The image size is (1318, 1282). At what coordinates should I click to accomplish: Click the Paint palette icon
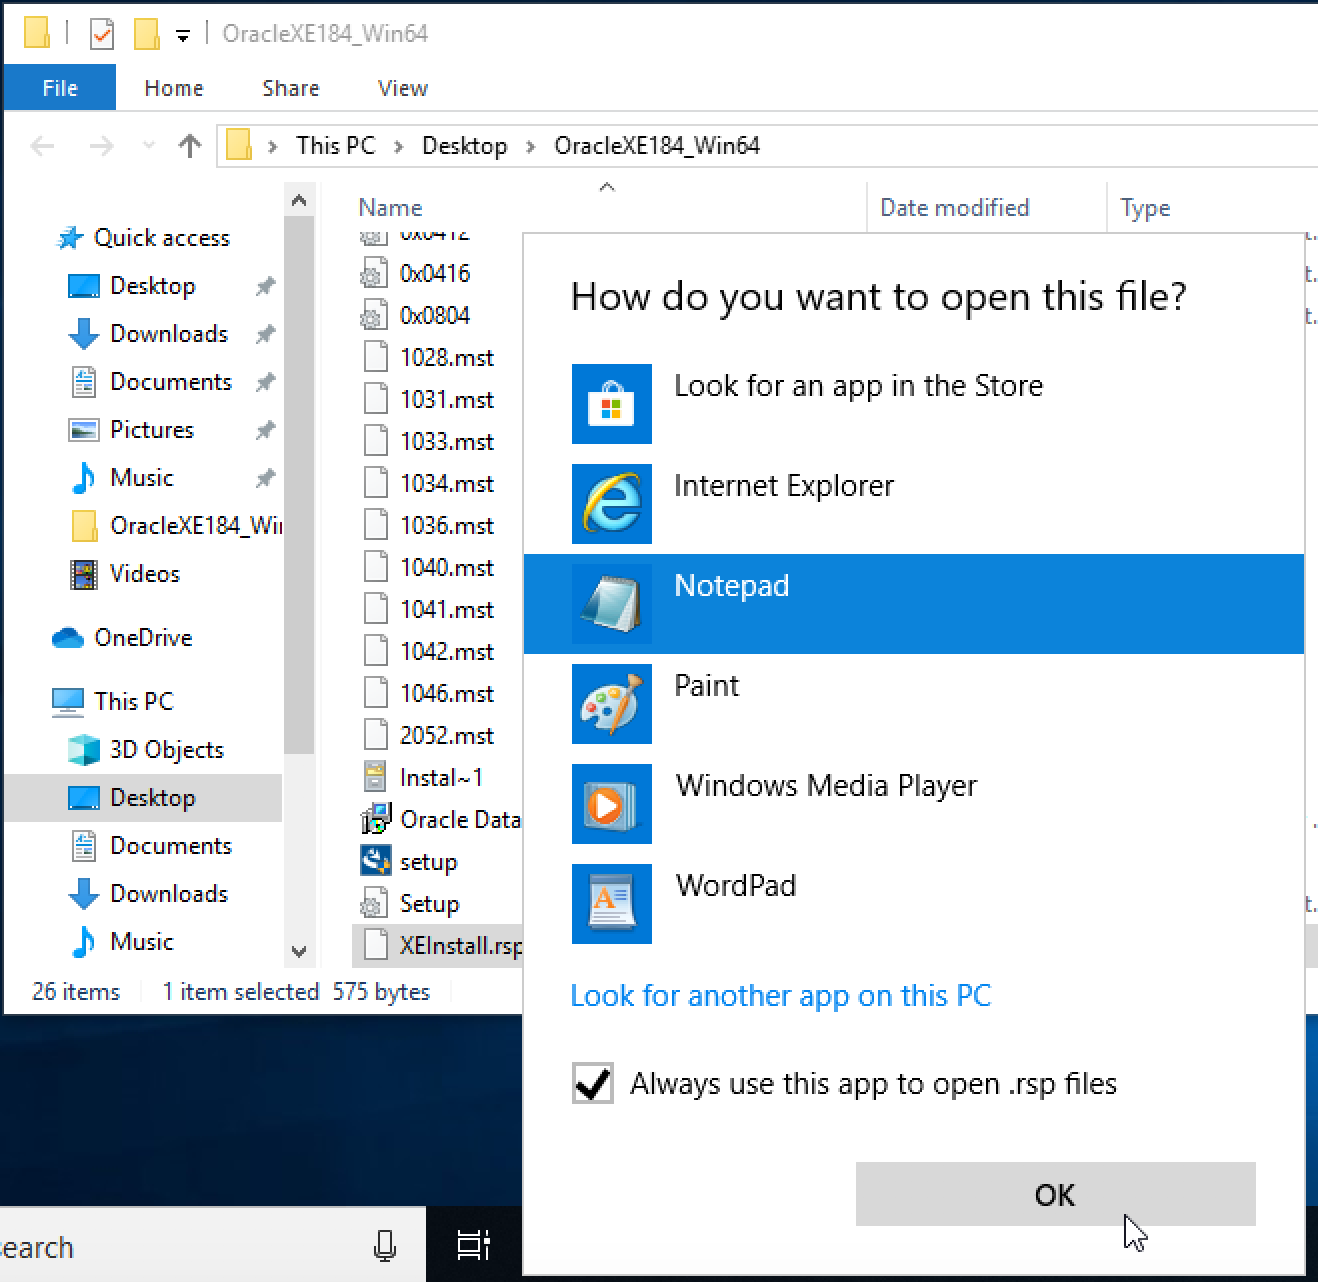click(x=611, y=704)
